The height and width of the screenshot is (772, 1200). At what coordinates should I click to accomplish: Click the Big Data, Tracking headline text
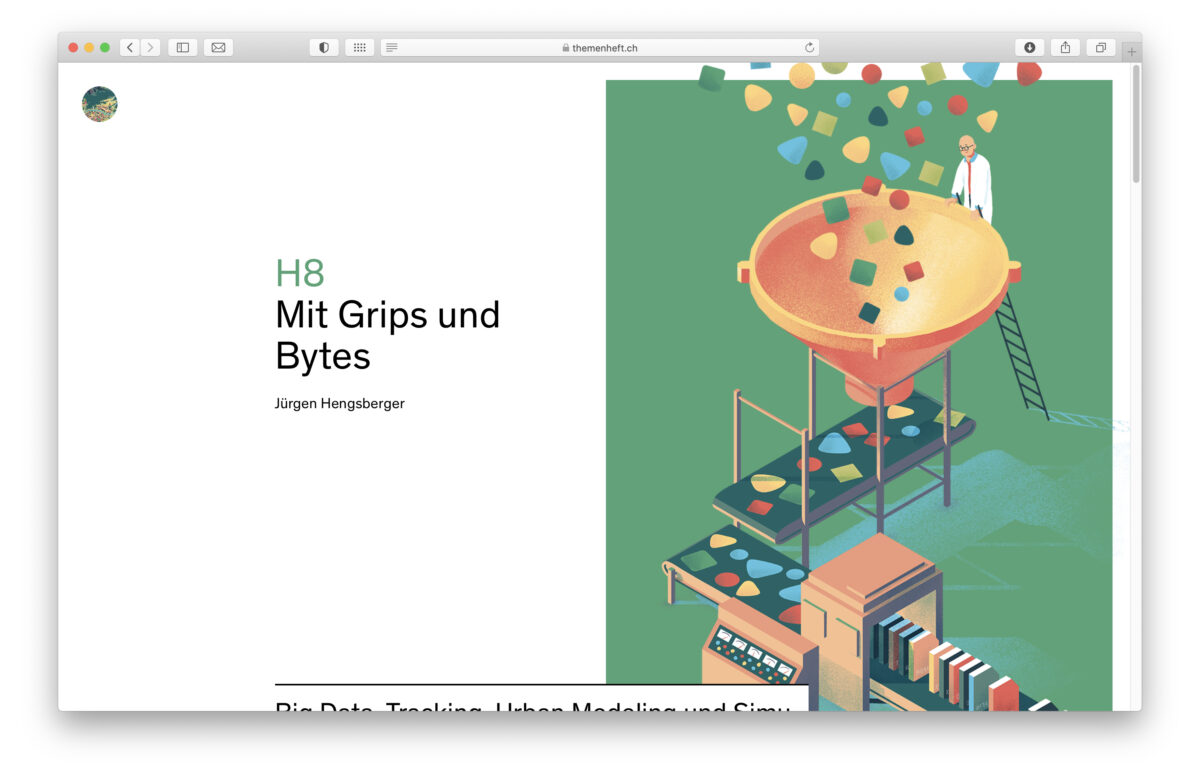coord(532,706)
